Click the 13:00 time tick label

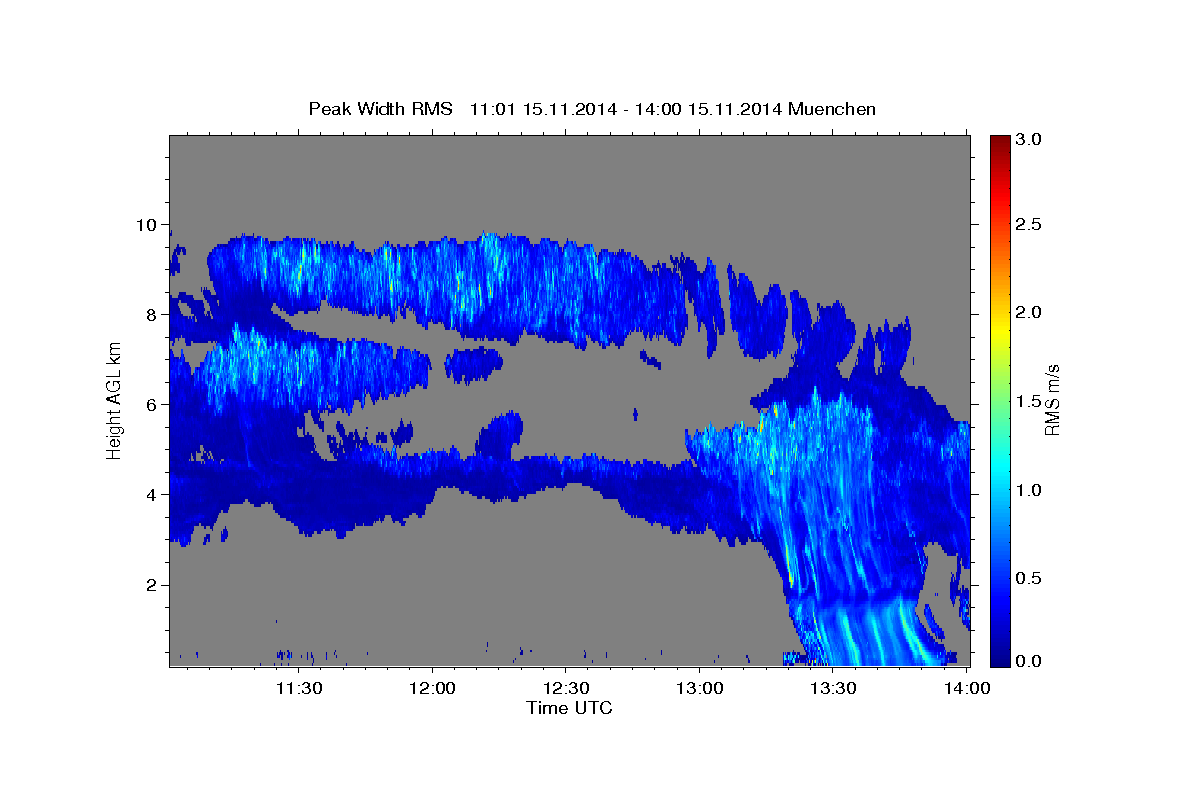point(700,688)
